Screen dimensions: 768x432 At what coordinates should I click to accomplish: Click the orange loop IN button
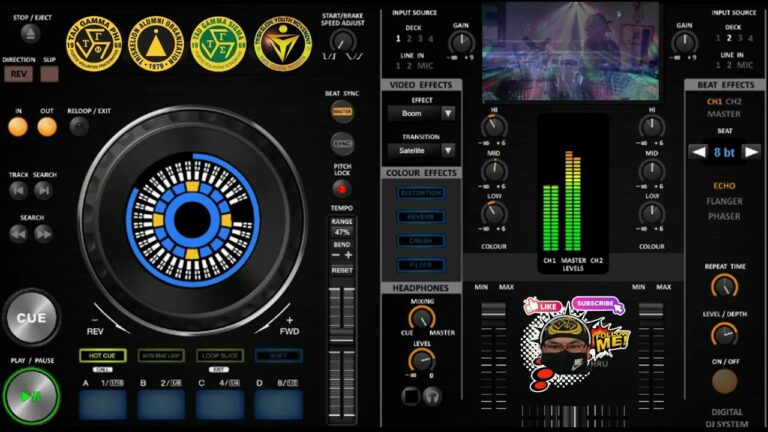point(18,127)
